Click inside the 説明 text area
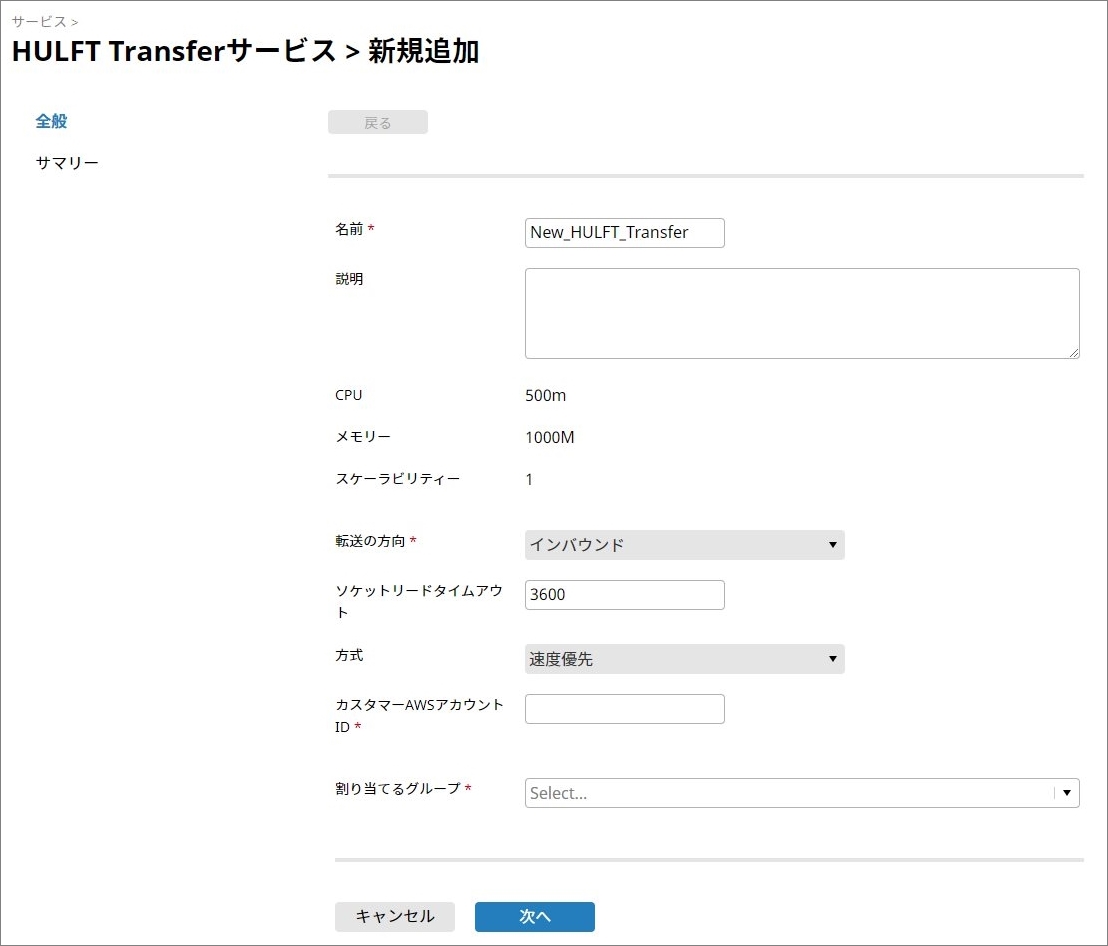The width and height of the screenshot is (1108, 946). point(801,313)
